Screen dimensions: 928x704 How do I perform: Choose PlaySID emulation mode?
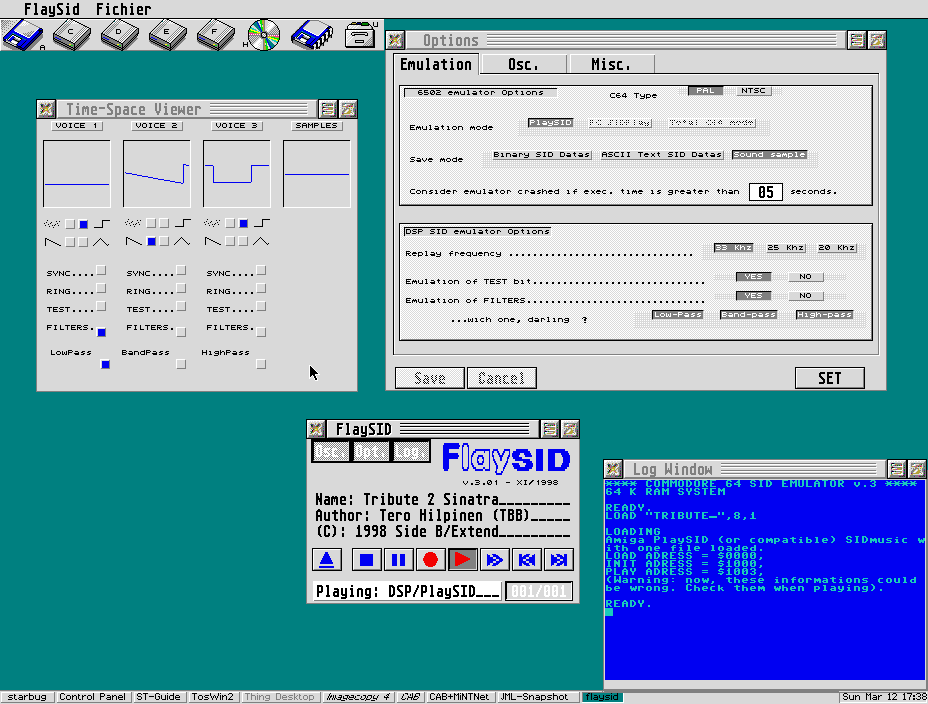pyautogui.click(x=550, y=122)
